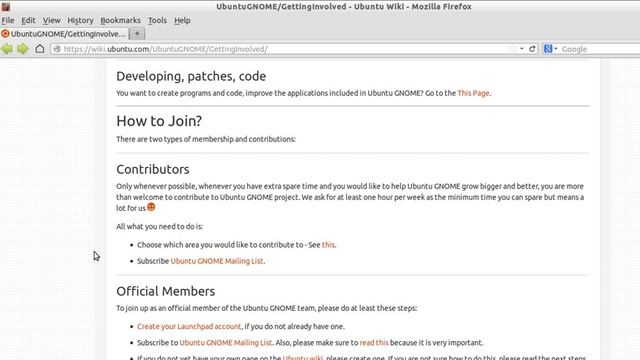Open Ubuntu GNOME Mailing List link under Contributors
Image resolution: width=640 pixels, height=360 pixels.
click(217, 261)
